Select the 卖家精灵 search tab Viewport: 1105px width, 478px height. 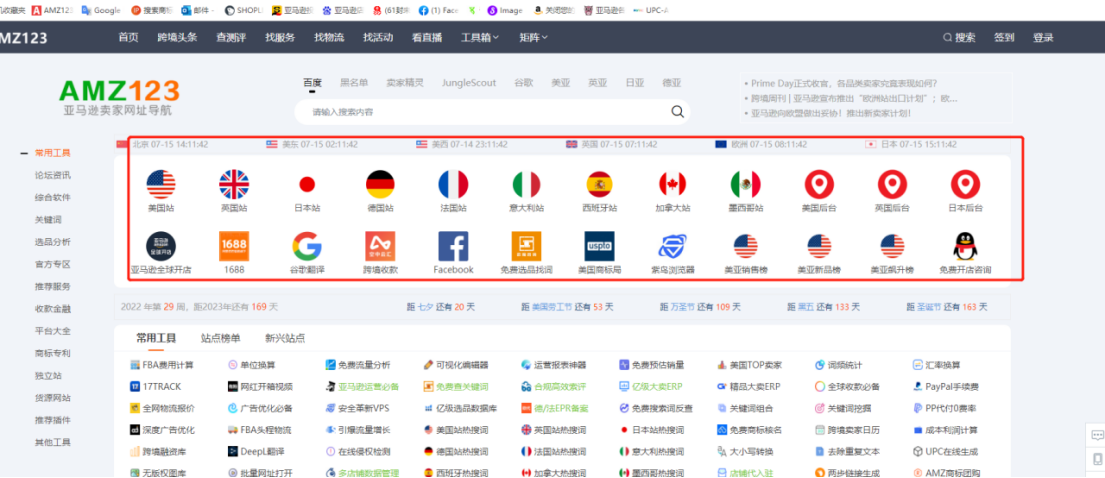405,82
